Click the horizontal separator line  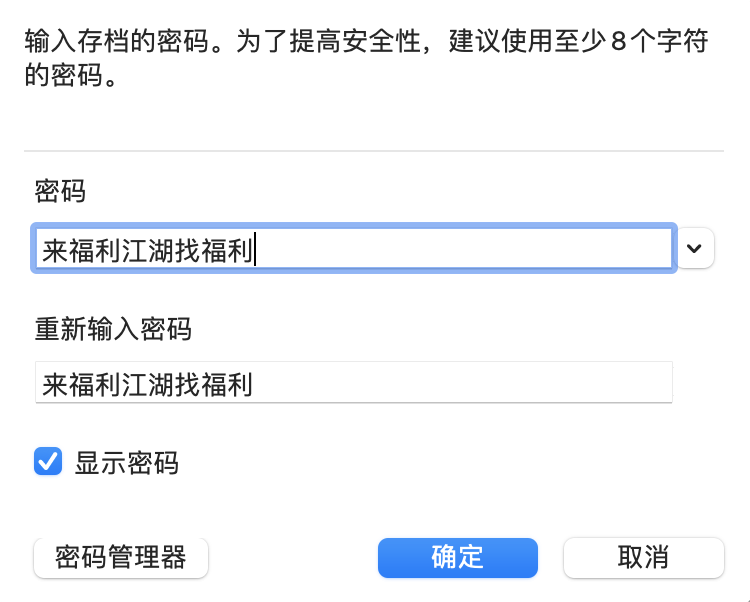(373, 151)
